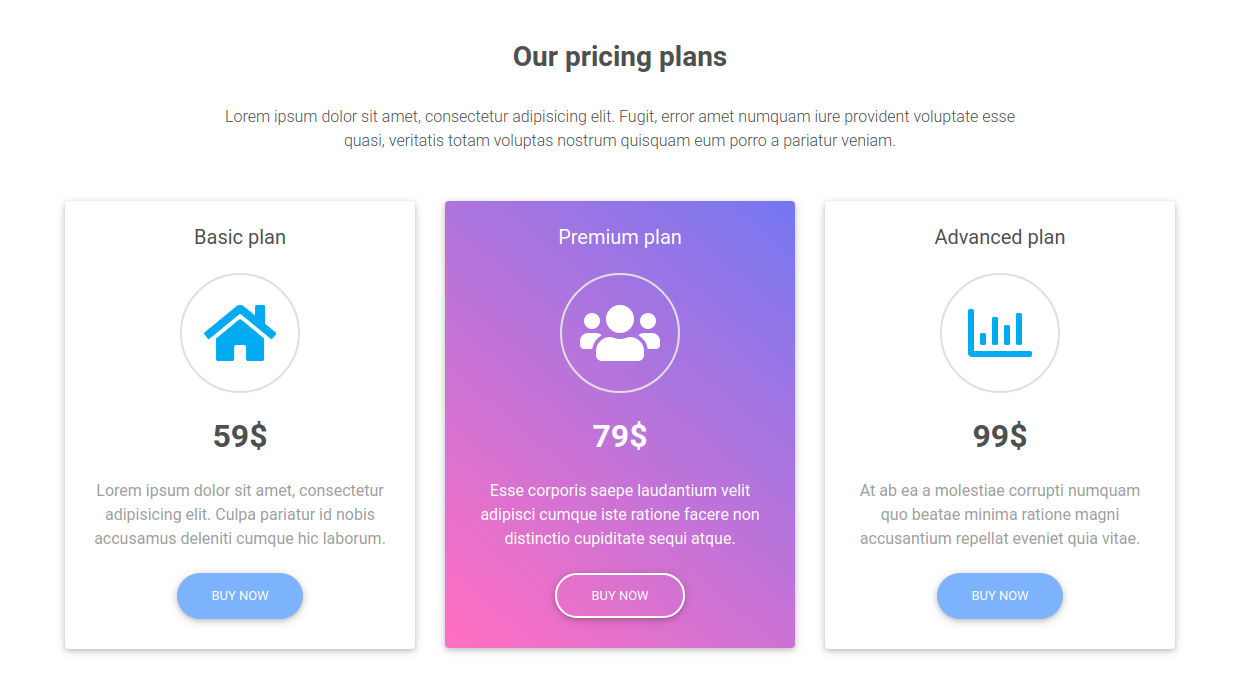Select the "Premium plan" card title

(x=620, y=237)
